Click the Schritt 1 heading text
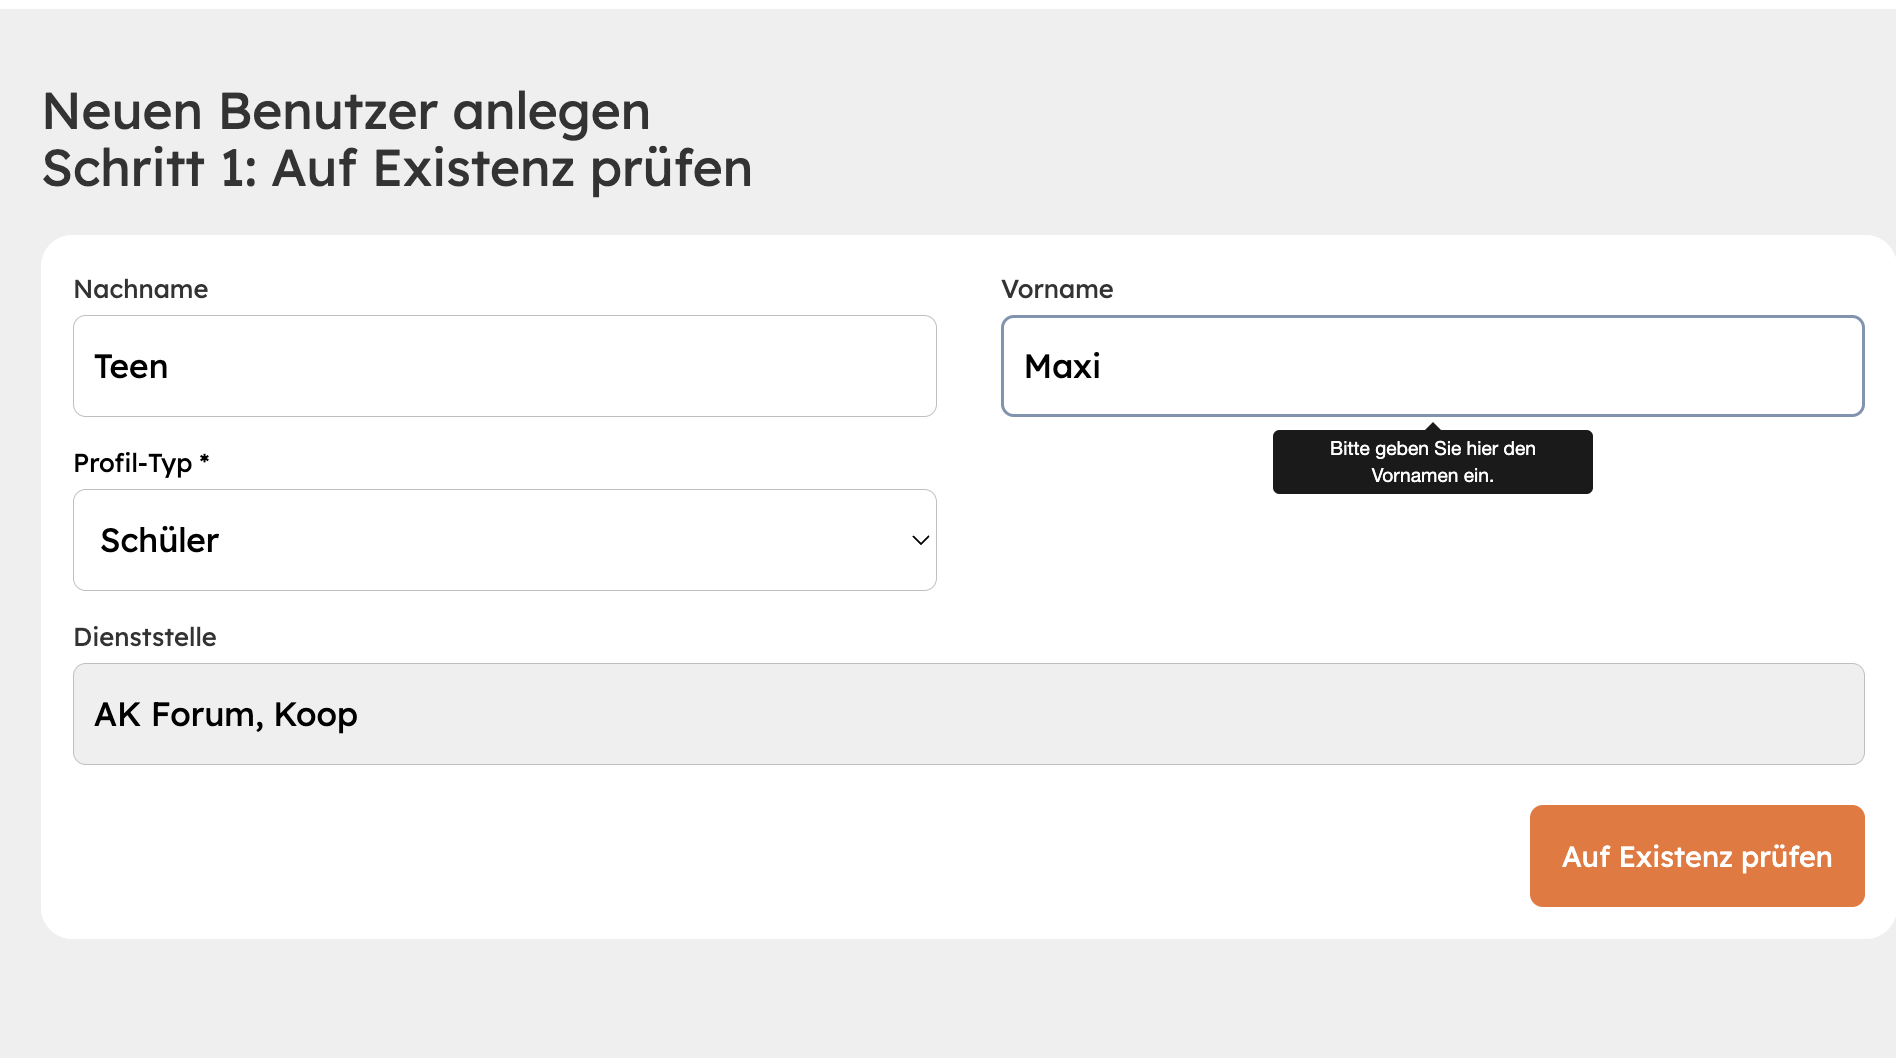The width and height of the screenshot is (1896, 1058). coord(397,168)
